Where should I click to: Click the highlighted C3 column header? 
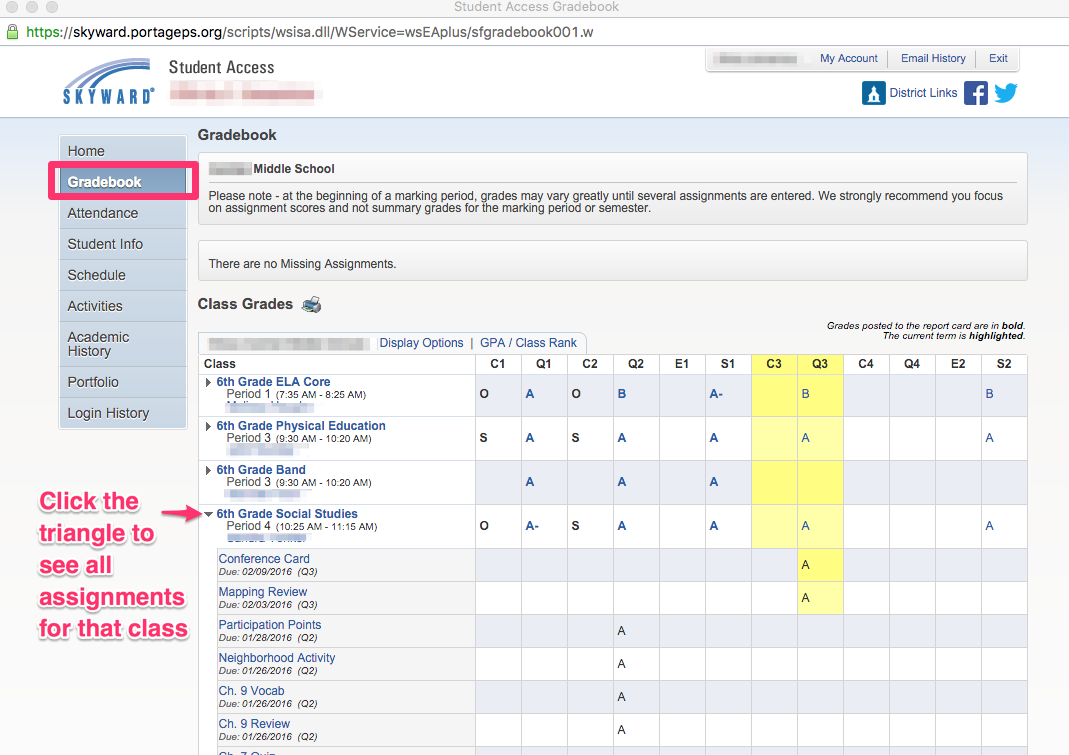pyautogui.click(x=774, y=364)
